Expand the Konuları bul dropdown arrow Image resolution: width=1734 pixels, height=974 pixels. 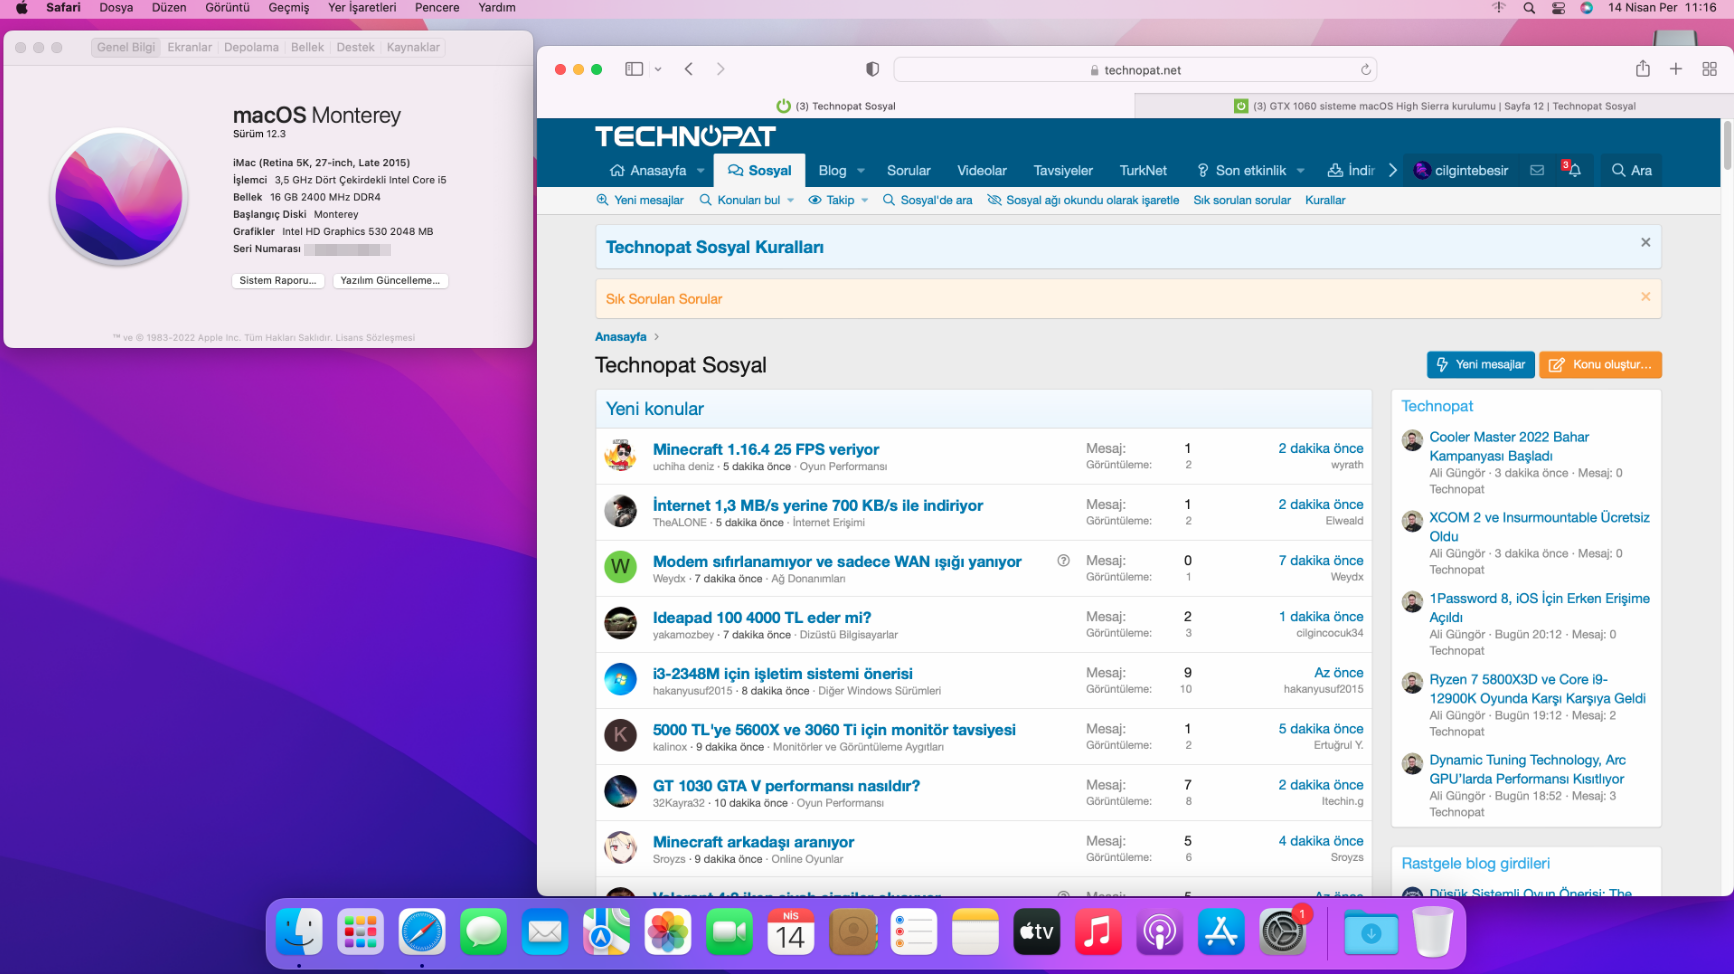coord(790,200)
